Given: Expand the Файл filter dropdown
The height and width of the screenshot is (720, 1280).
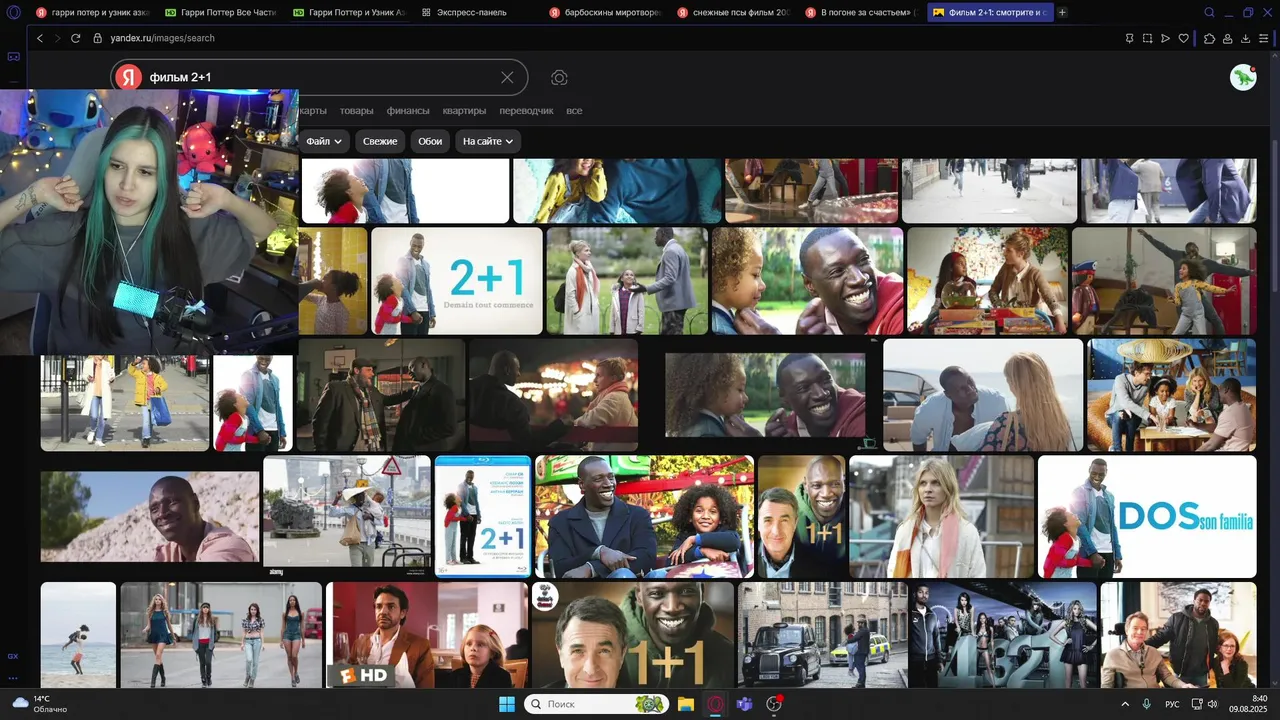Looking at the screenshot, I should (324, 141).
